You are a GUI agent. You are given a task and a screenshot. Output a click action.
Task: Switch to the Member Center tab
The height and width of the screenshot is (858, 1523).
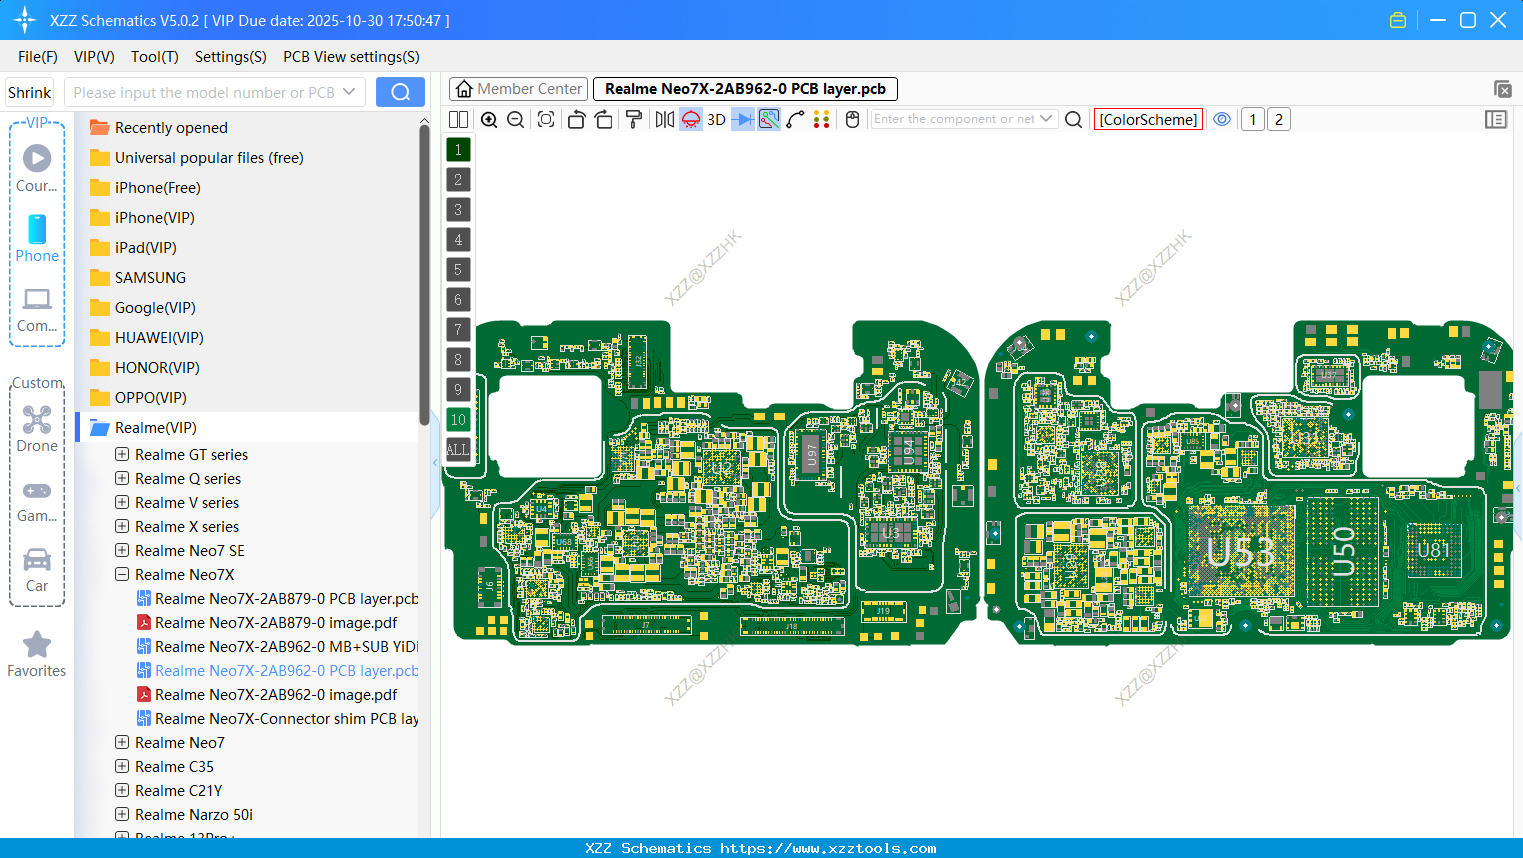[518, 89]
